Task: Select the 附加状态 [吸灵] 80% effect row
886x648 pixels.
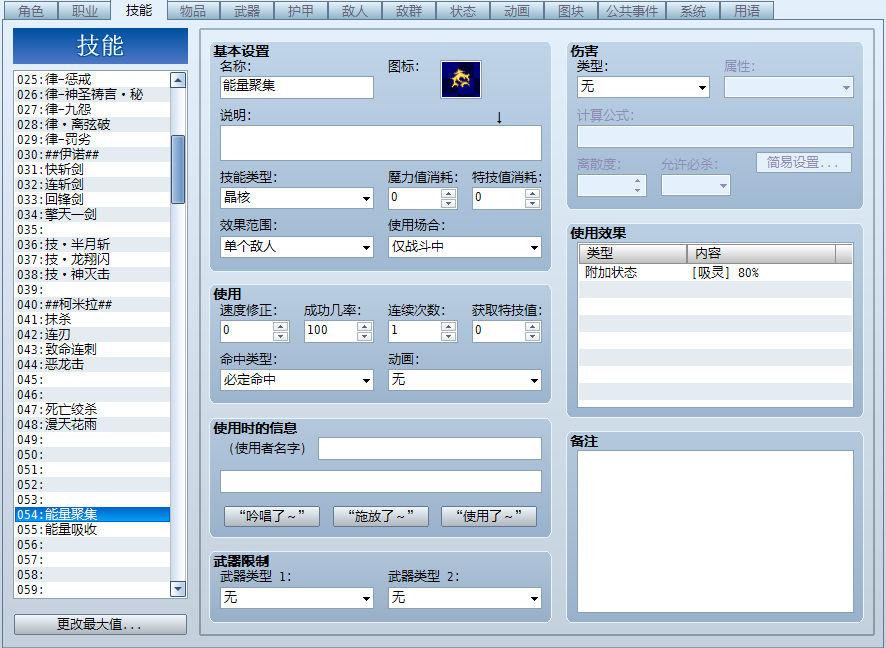Action: coord(715,272)
